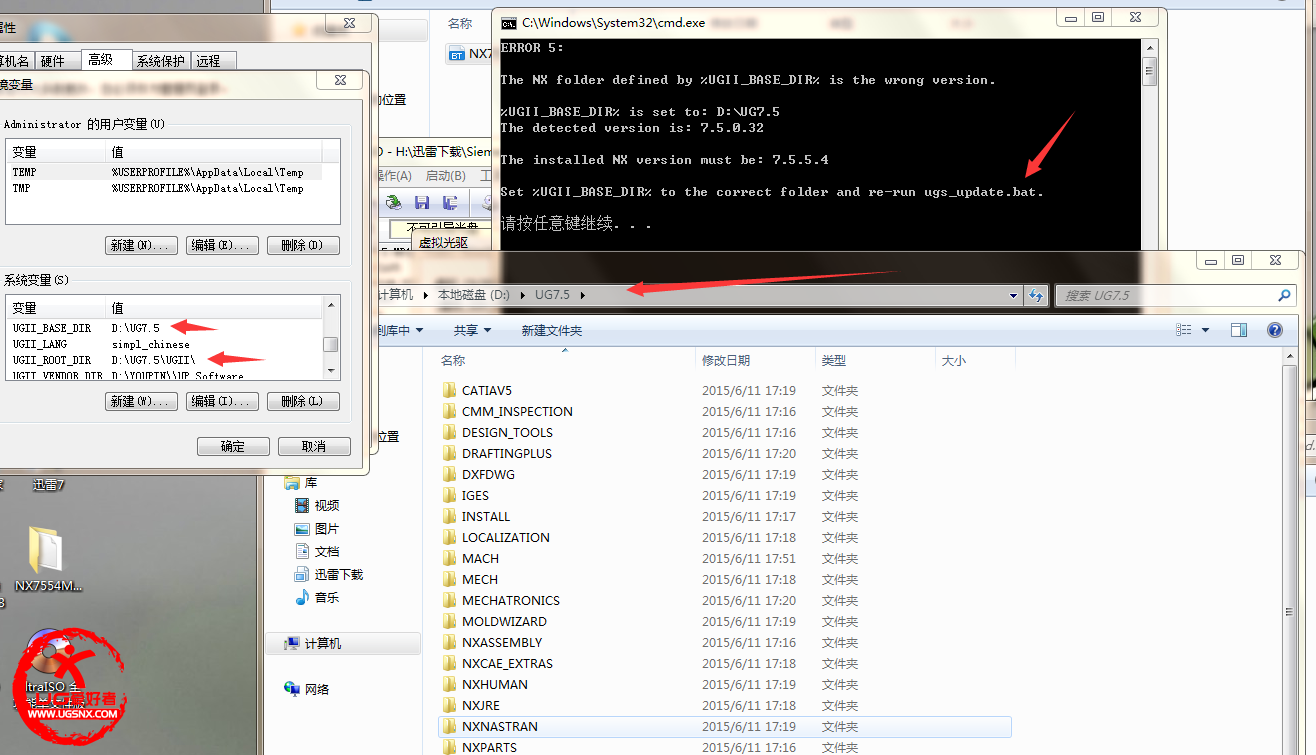Screen dimensions: 1316x755
Task: Switch to the 系统保护 tab
Action: point(161,61)
